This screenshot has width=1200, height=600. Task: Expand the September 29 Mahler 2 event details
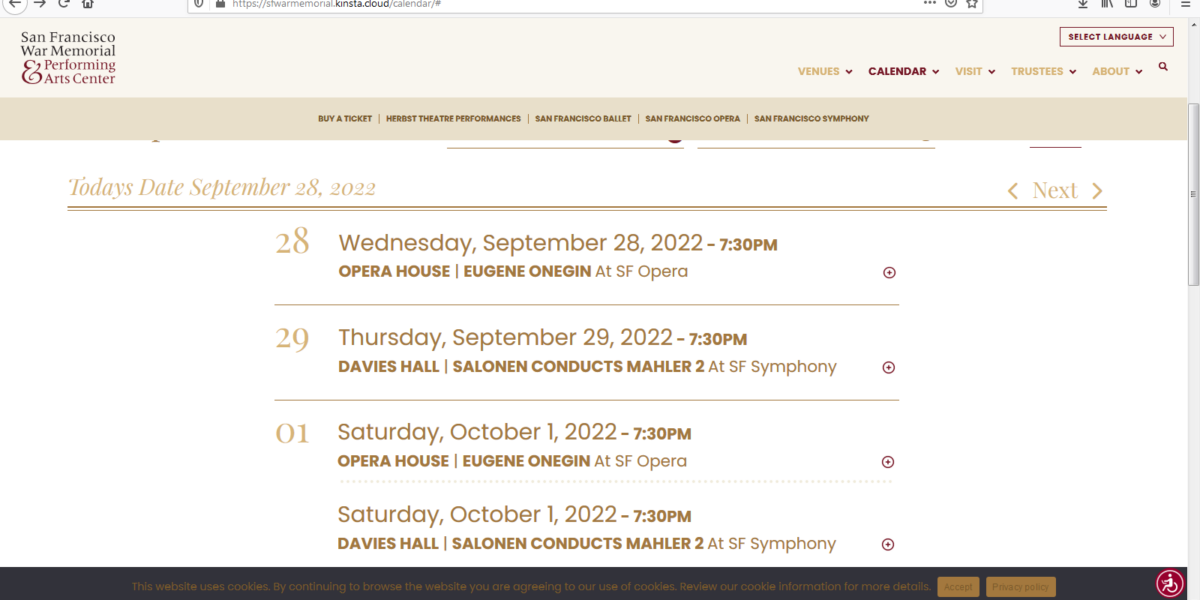coord(889,368)
